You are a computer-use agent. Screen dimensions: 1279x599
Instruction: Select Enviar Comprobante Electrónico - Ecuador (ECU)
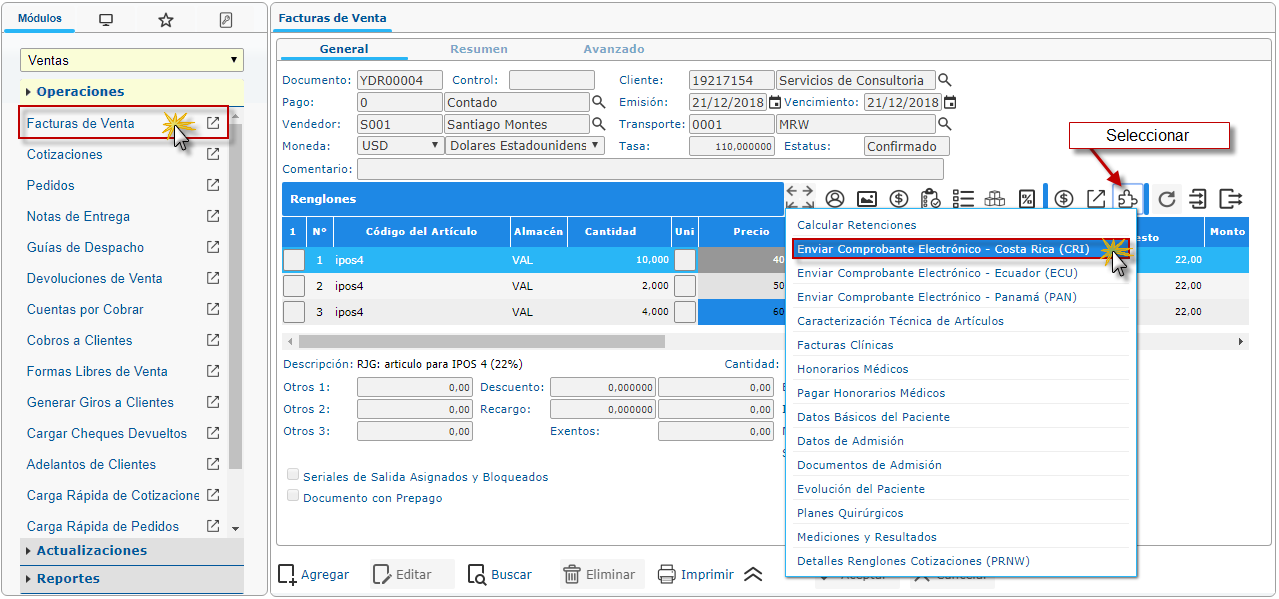(x=936, y=273)
